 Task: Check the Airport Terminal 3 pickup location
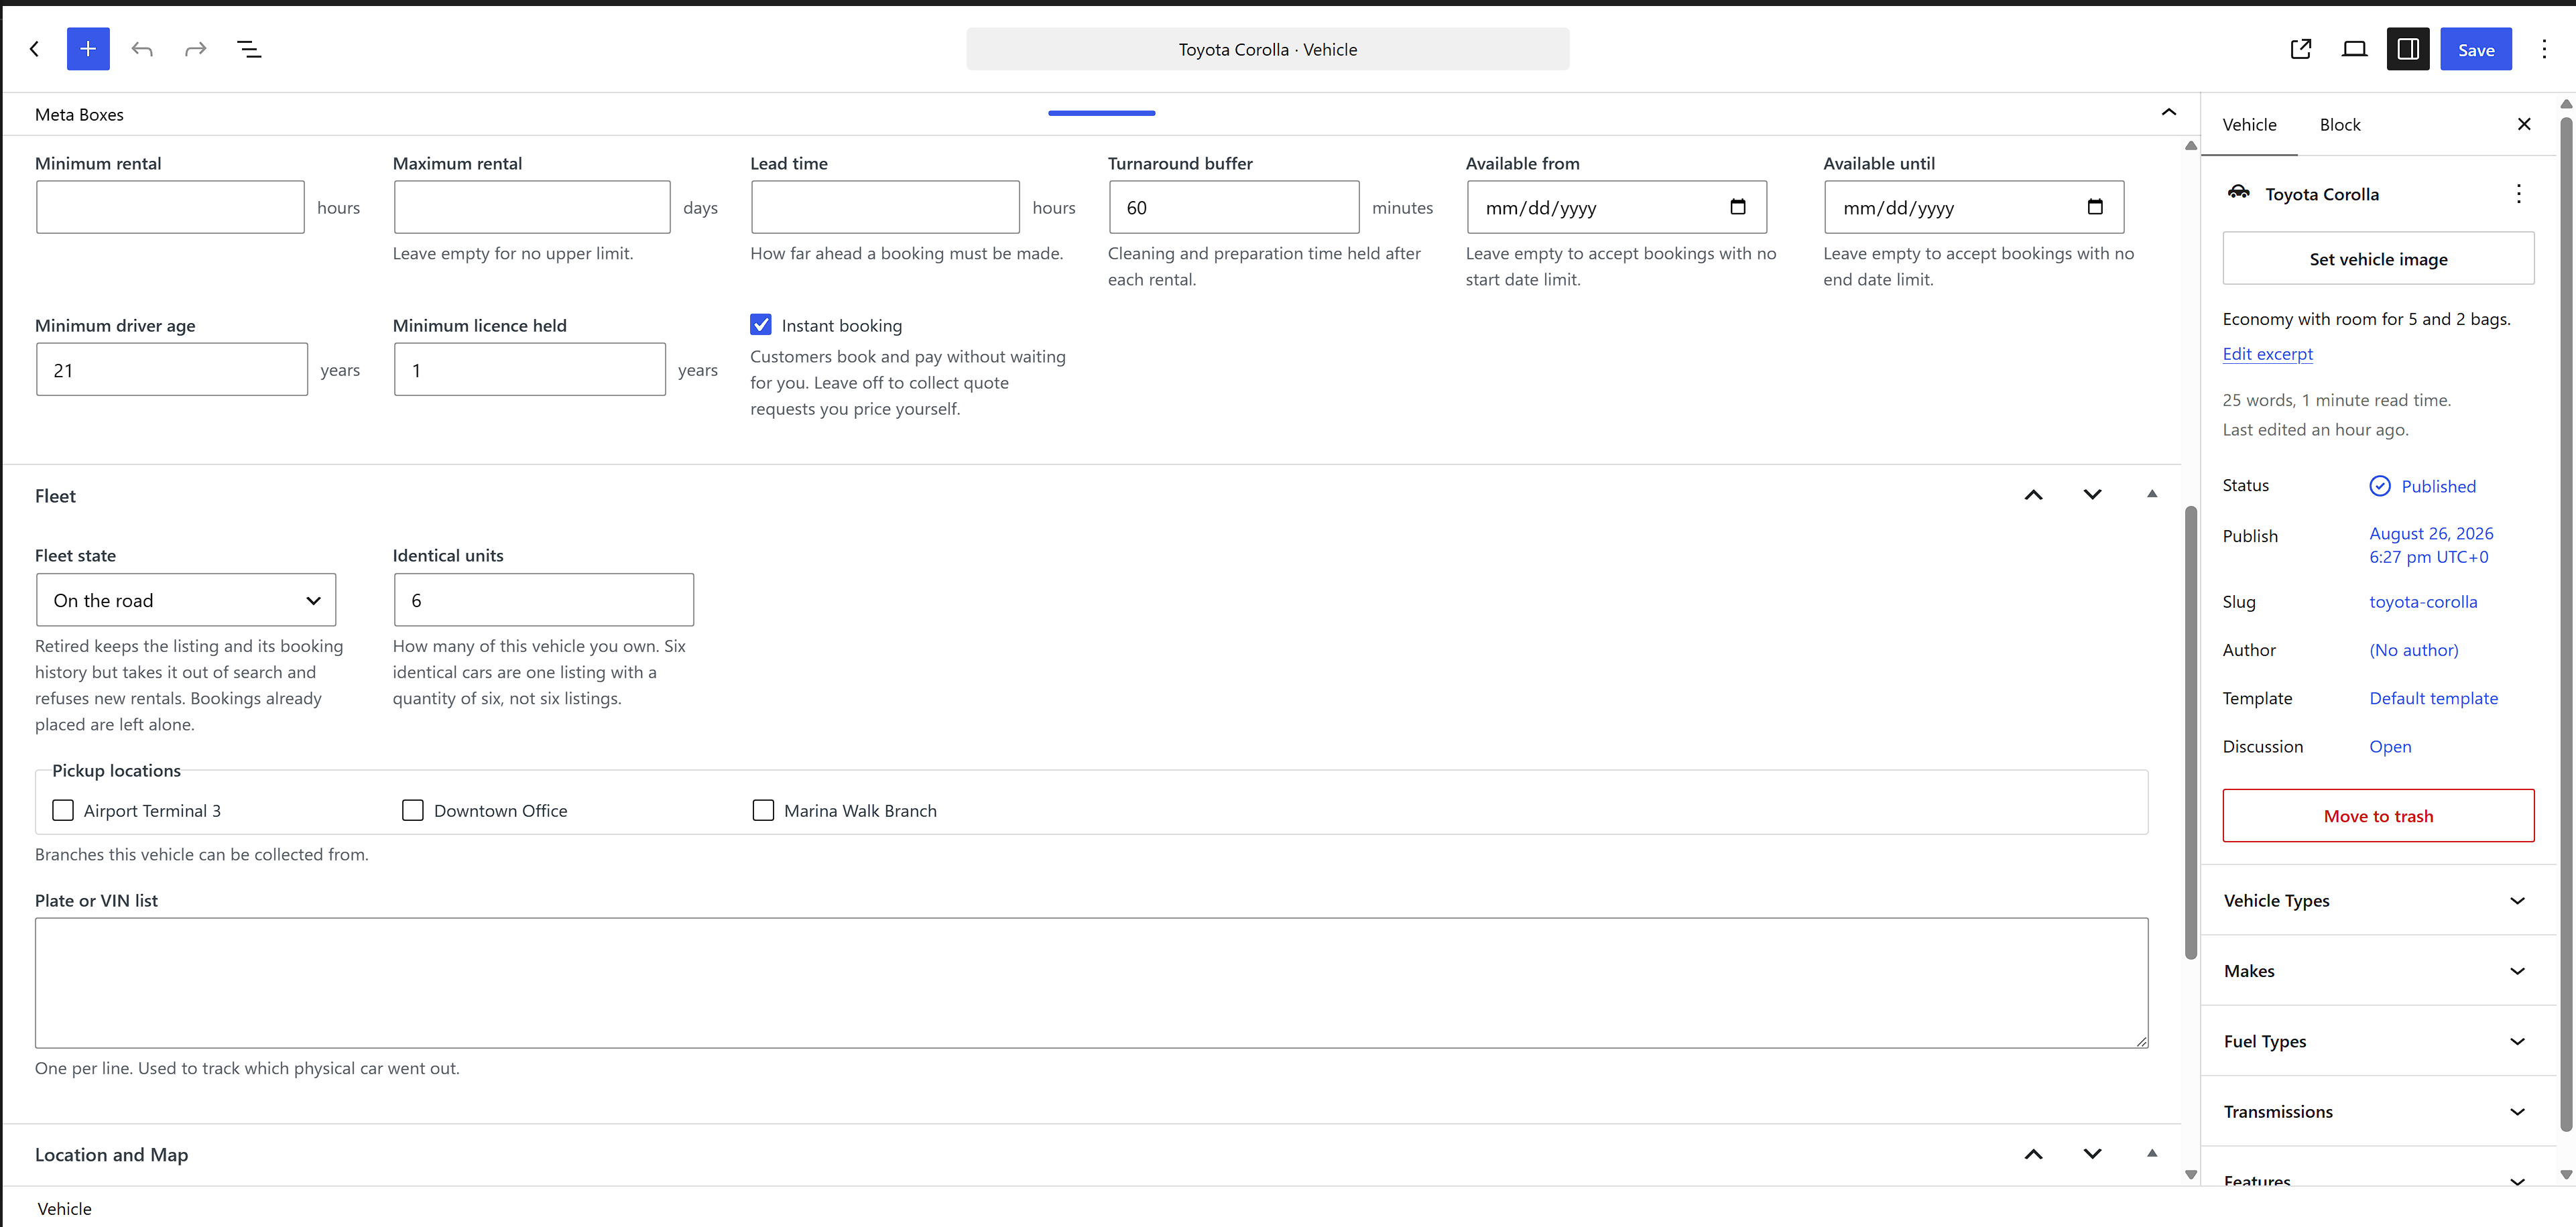click(x=63, y=810)
